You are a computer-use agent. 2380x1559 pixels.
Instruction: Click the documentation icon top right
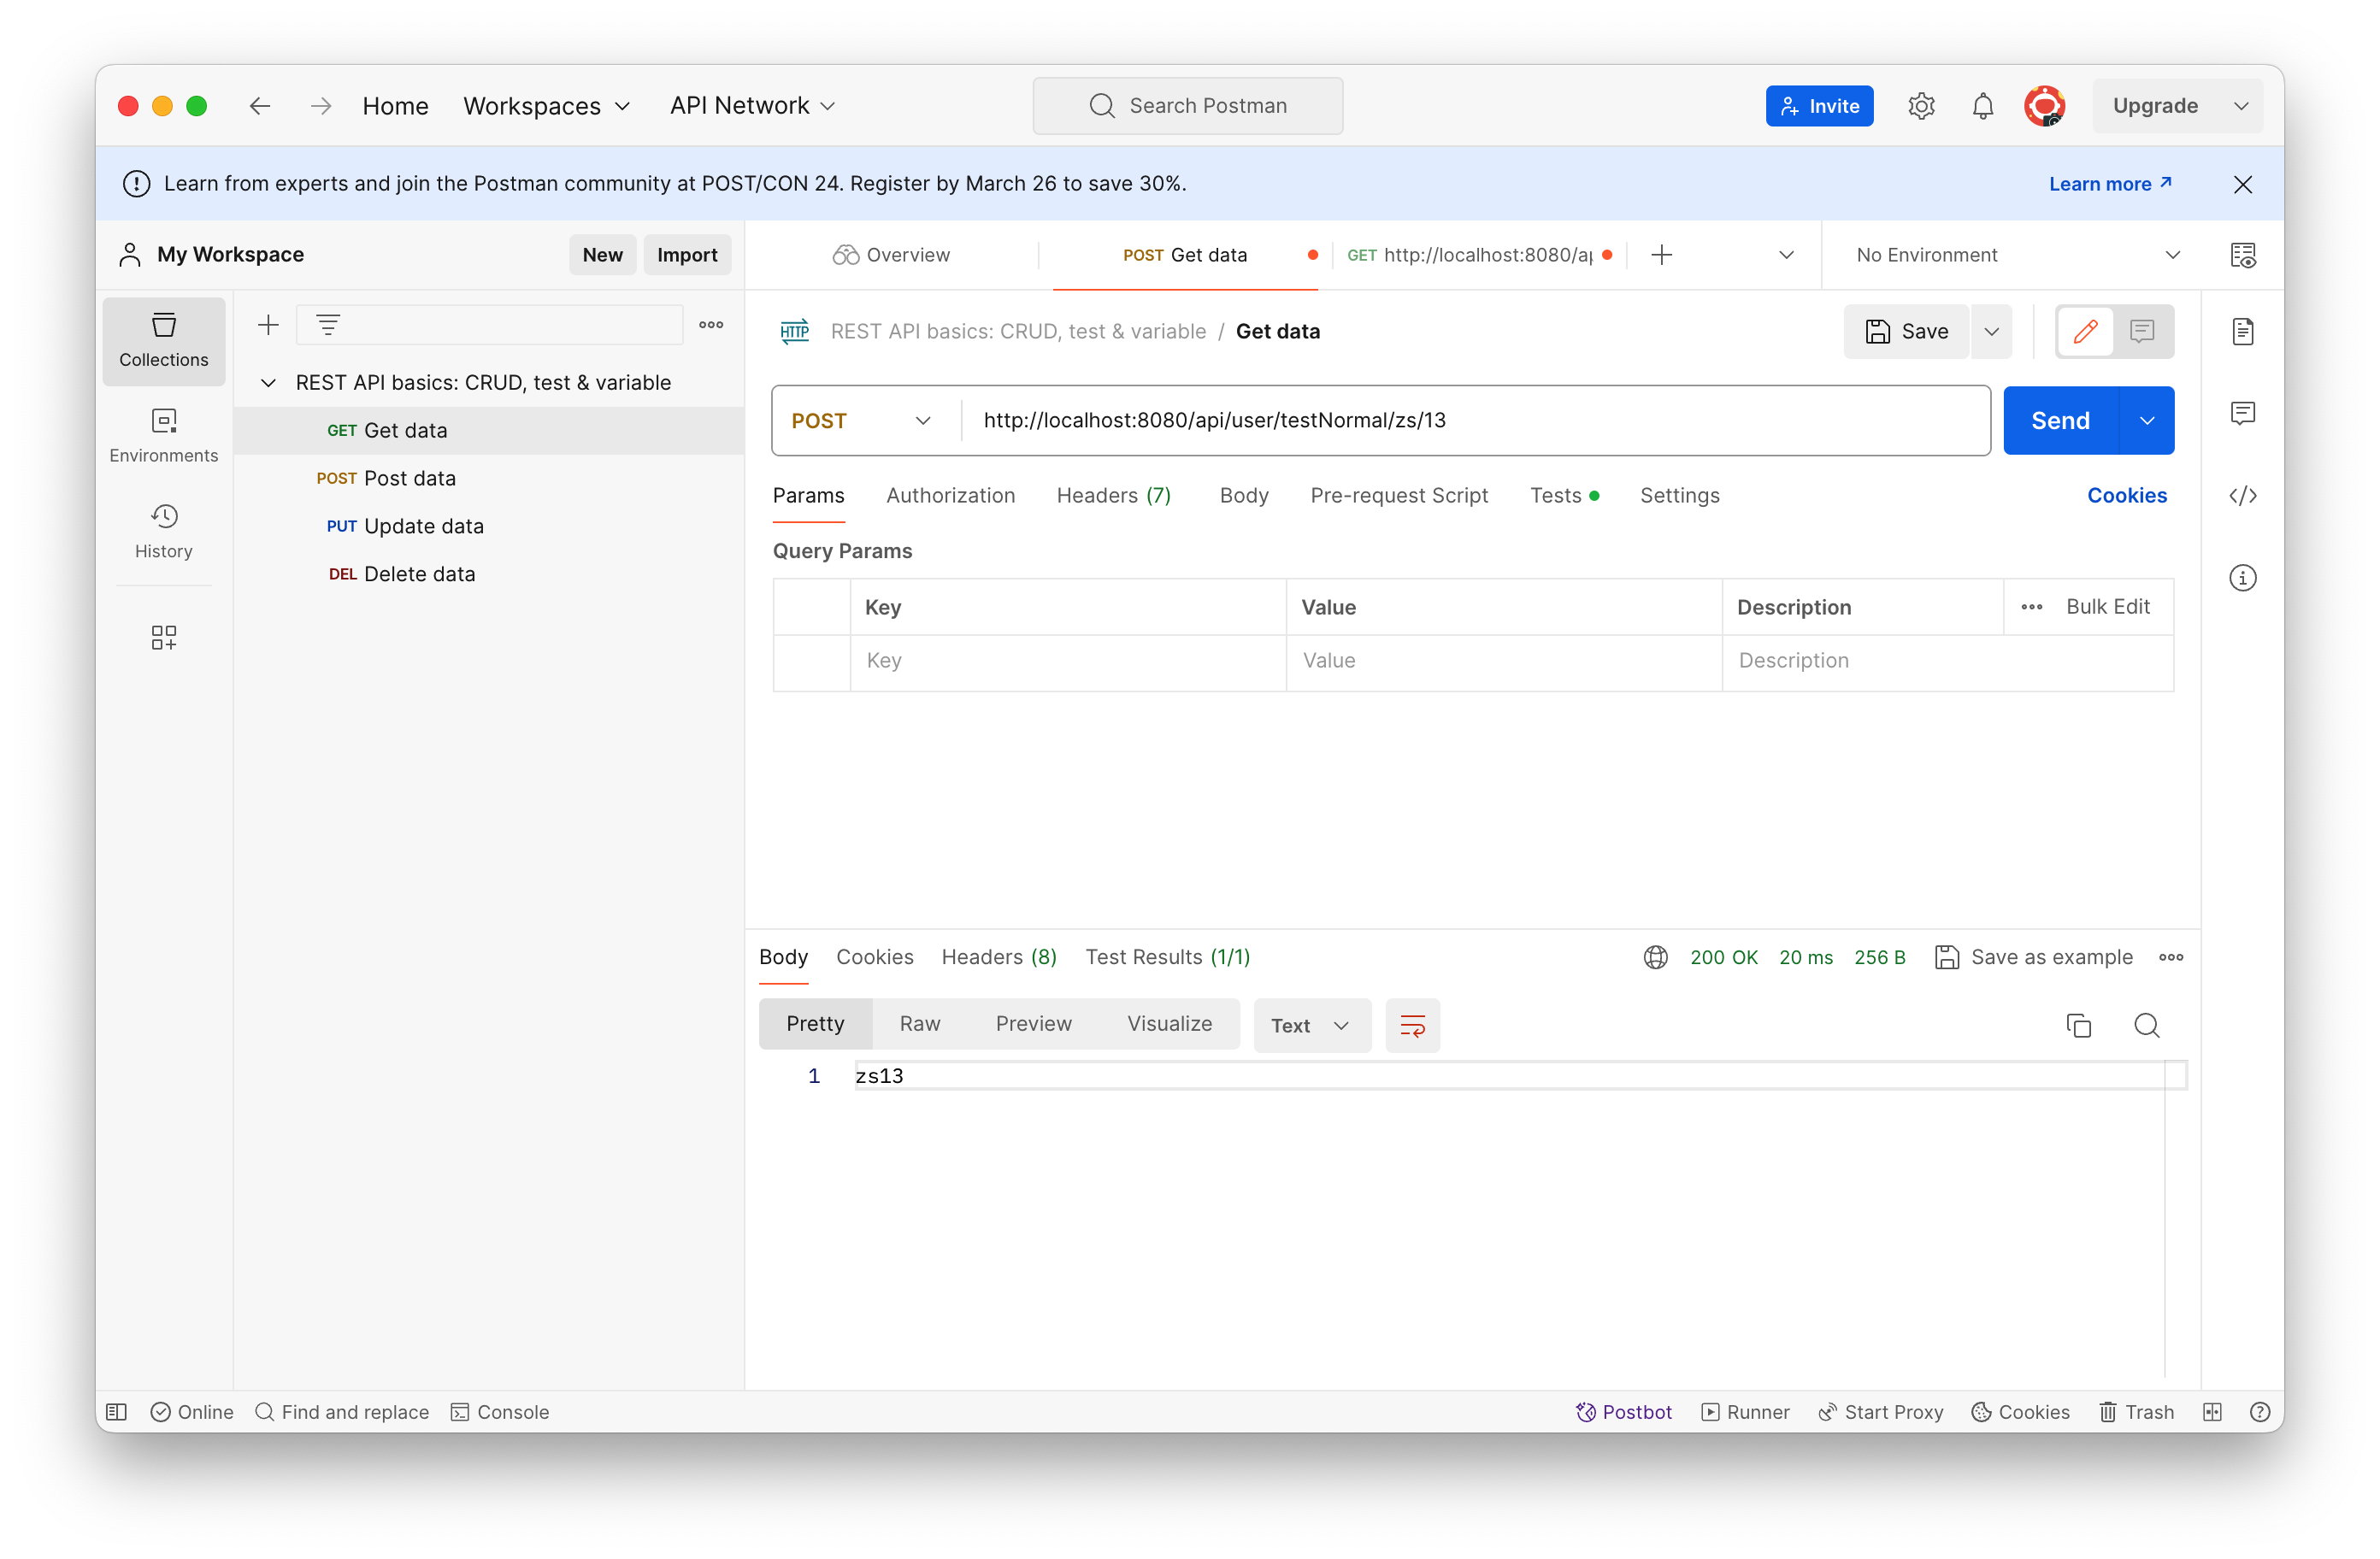click(2244, 331)
